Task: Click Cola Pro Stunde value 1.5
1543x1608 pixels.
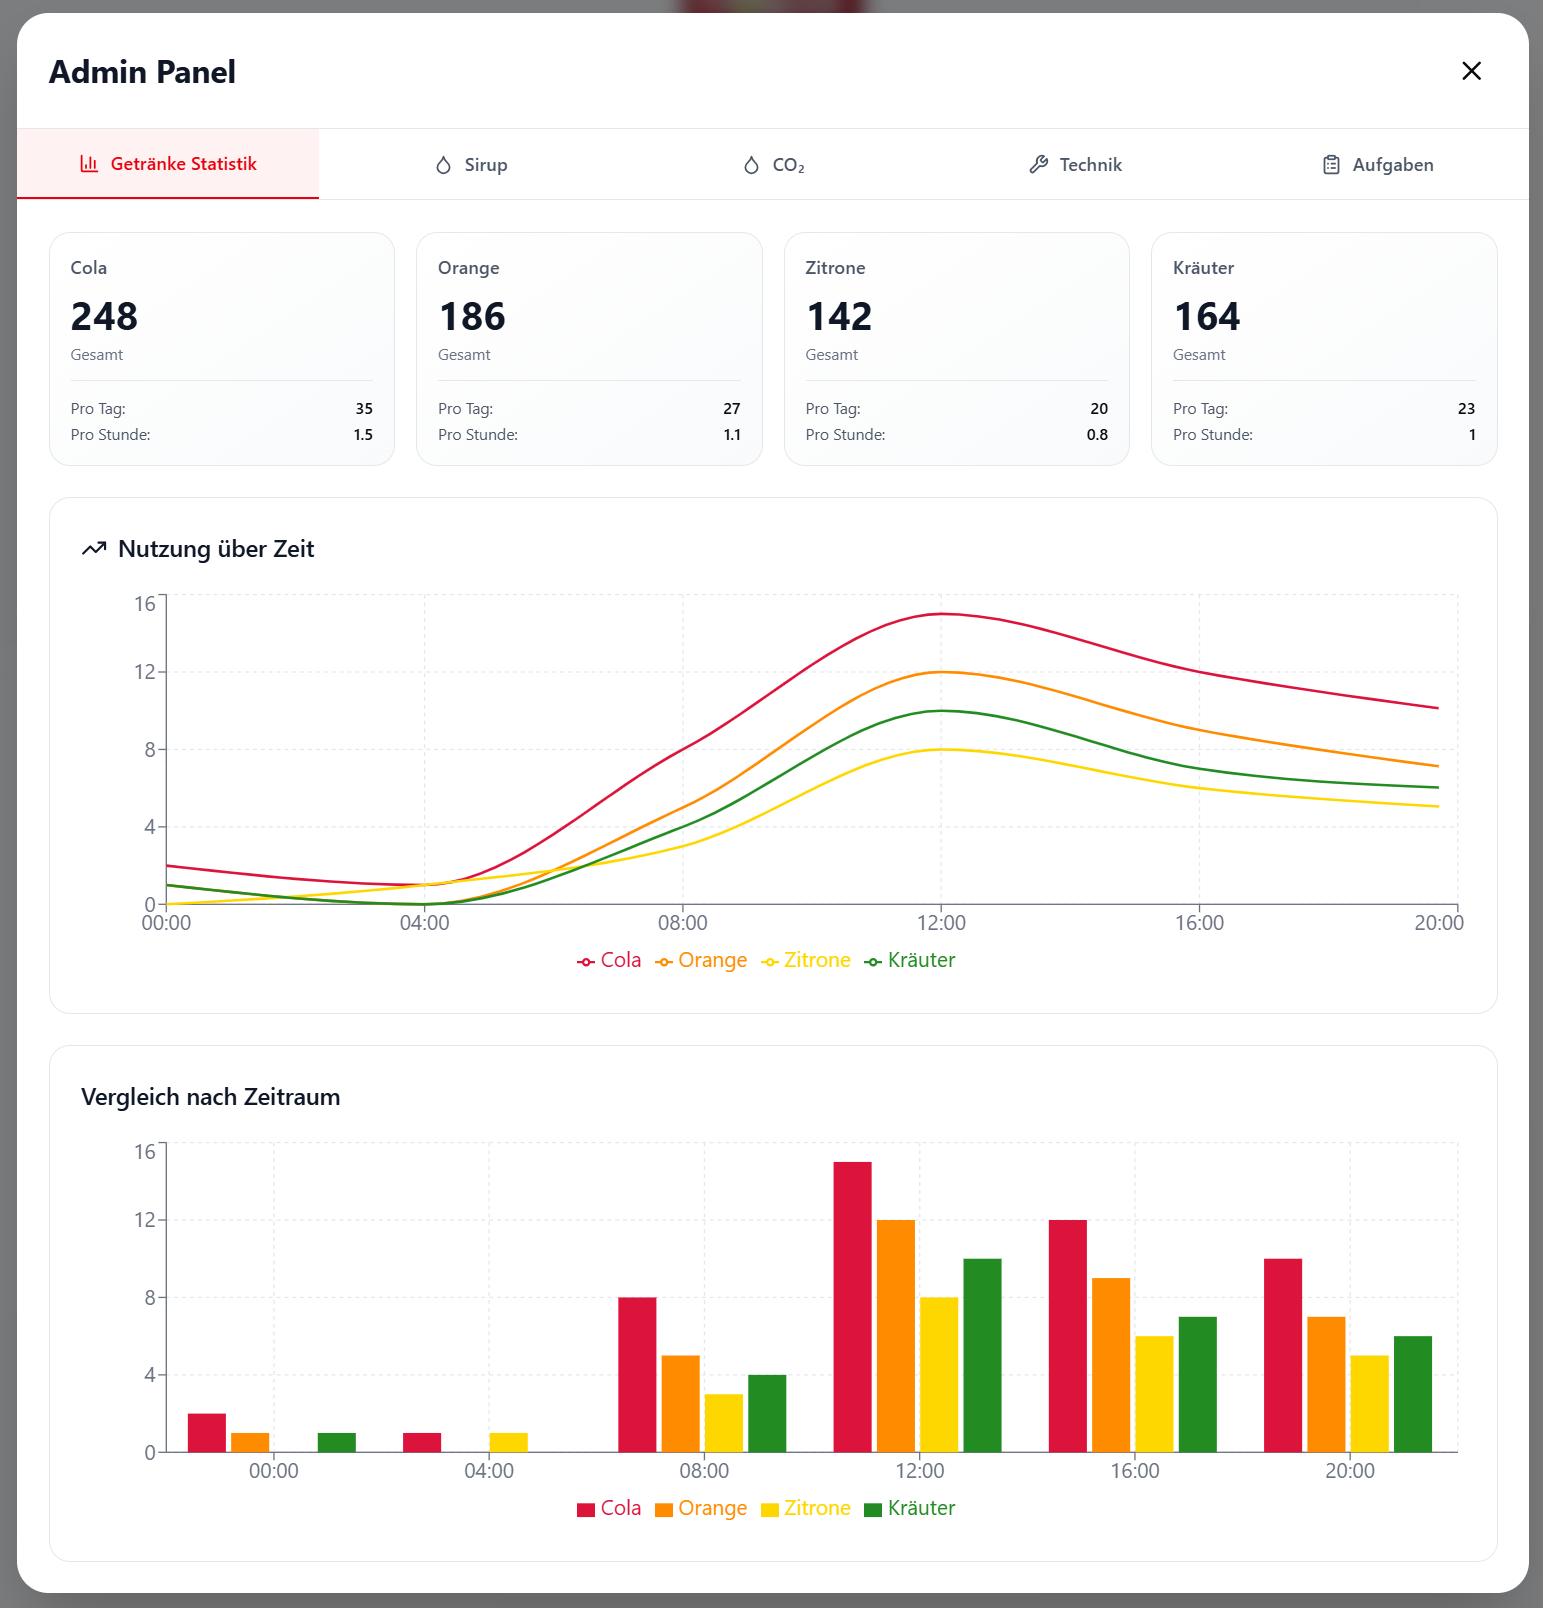Action: point(363,435)
